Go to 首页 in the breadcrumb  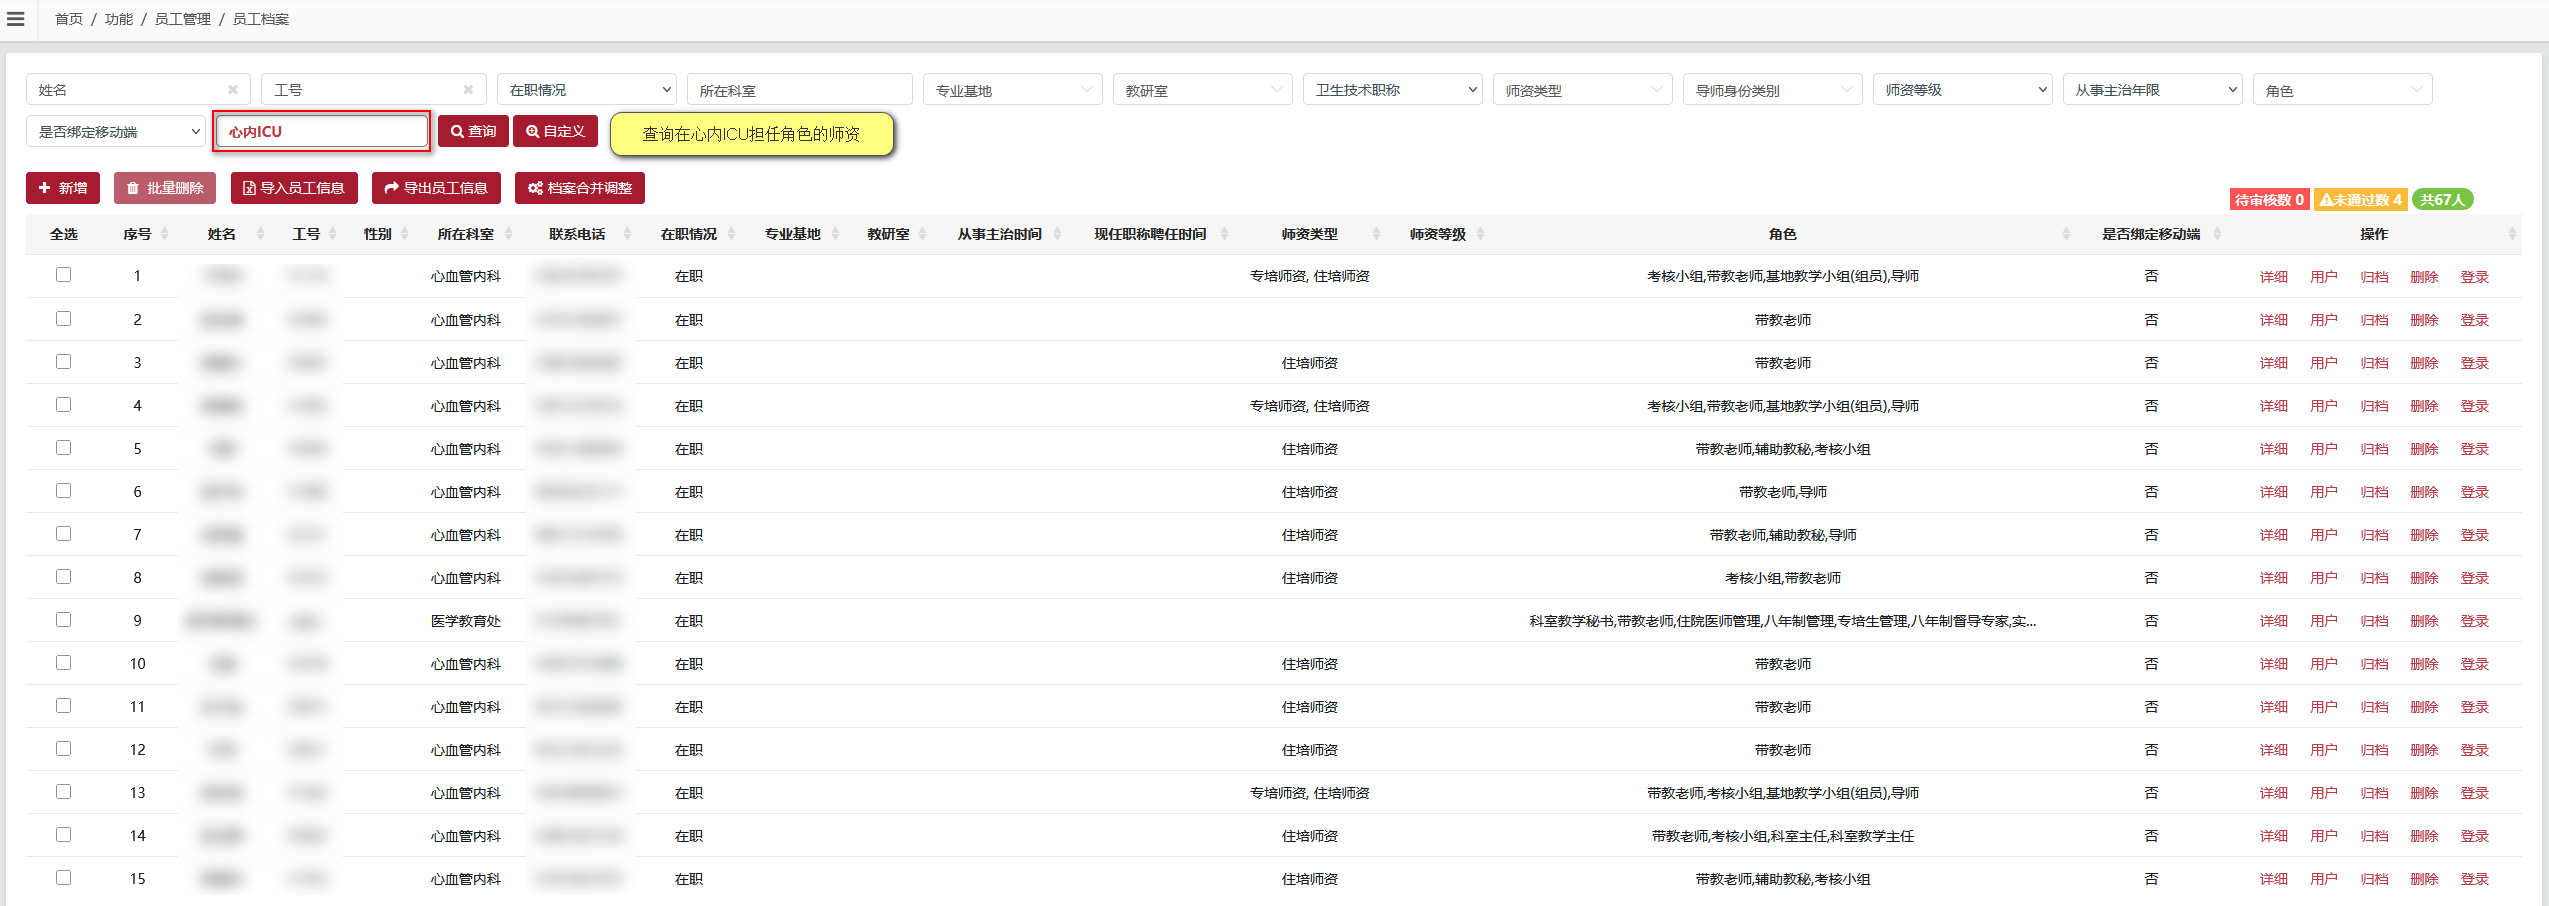pyautogui.click(x=69, y=19)
